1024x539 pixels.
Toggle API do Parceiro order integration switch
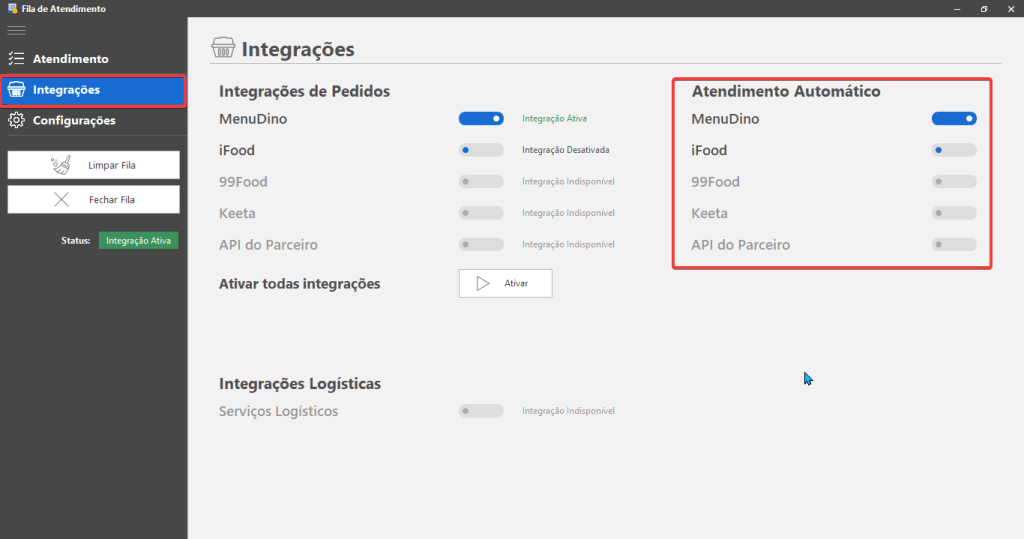click(481, 244)
